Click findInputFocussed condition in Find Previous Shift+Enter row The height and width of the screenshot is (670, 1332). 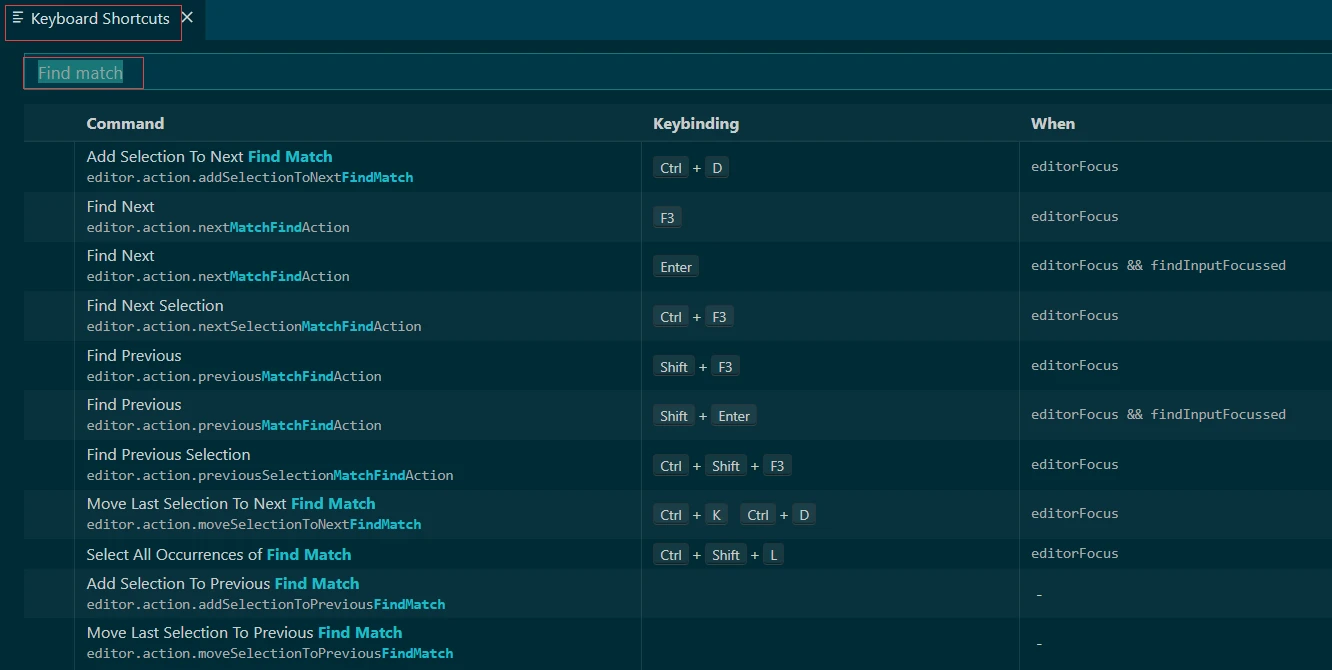pyautogui.click(x=1218, y=414)
